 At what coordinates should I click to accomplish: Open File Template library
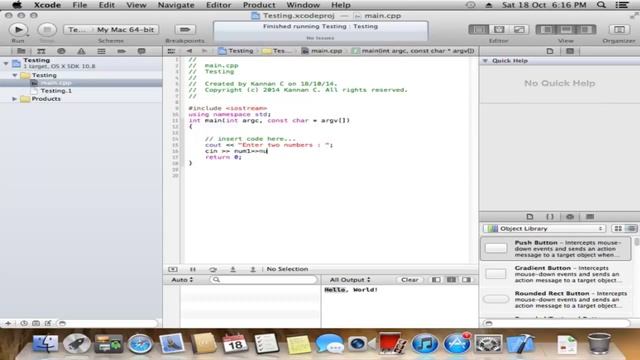[x=530, y=217]
